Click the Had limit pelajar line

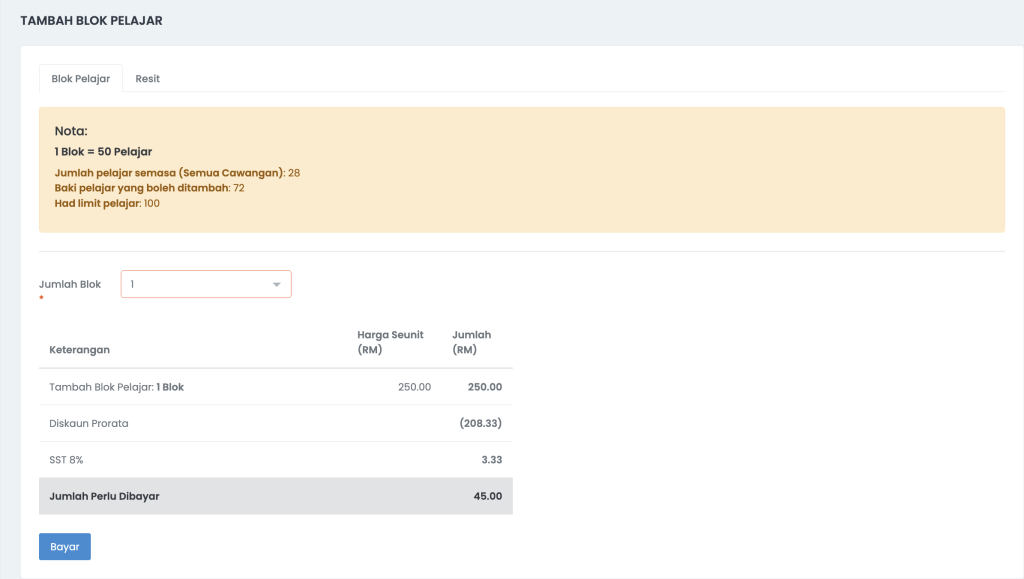tap(107, 203)
